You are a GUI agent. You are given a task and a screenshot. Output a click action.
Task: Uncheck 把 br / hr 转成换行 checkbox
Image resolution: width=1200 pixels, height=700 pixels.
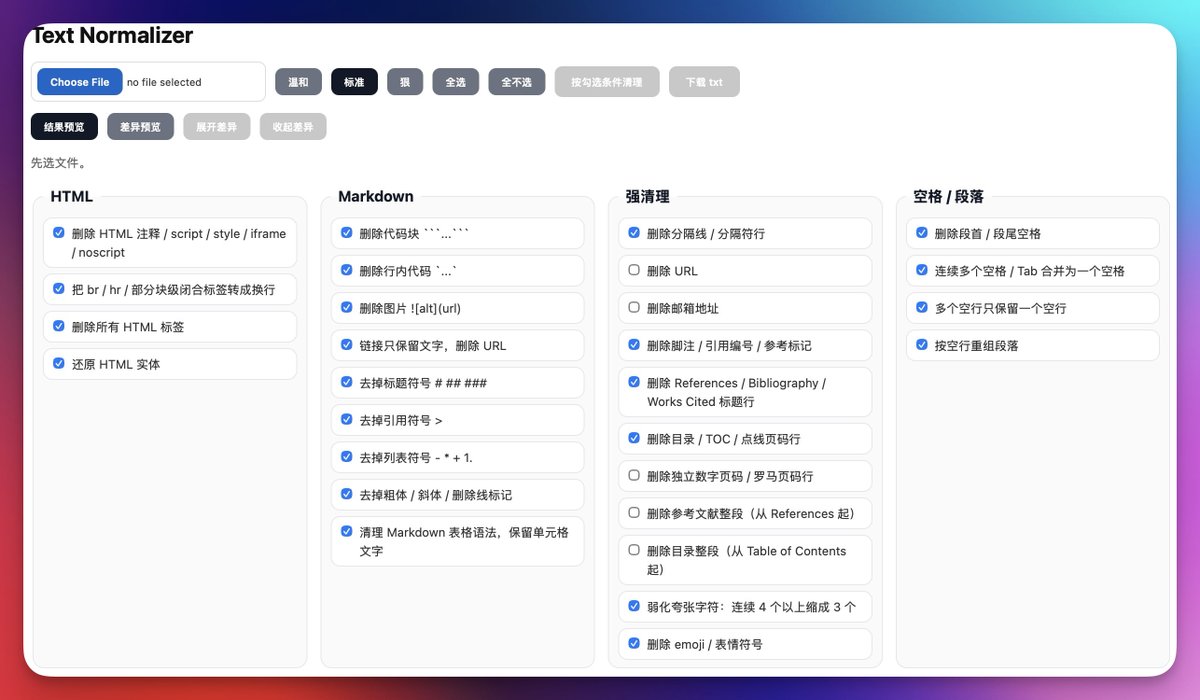[59, 288]
